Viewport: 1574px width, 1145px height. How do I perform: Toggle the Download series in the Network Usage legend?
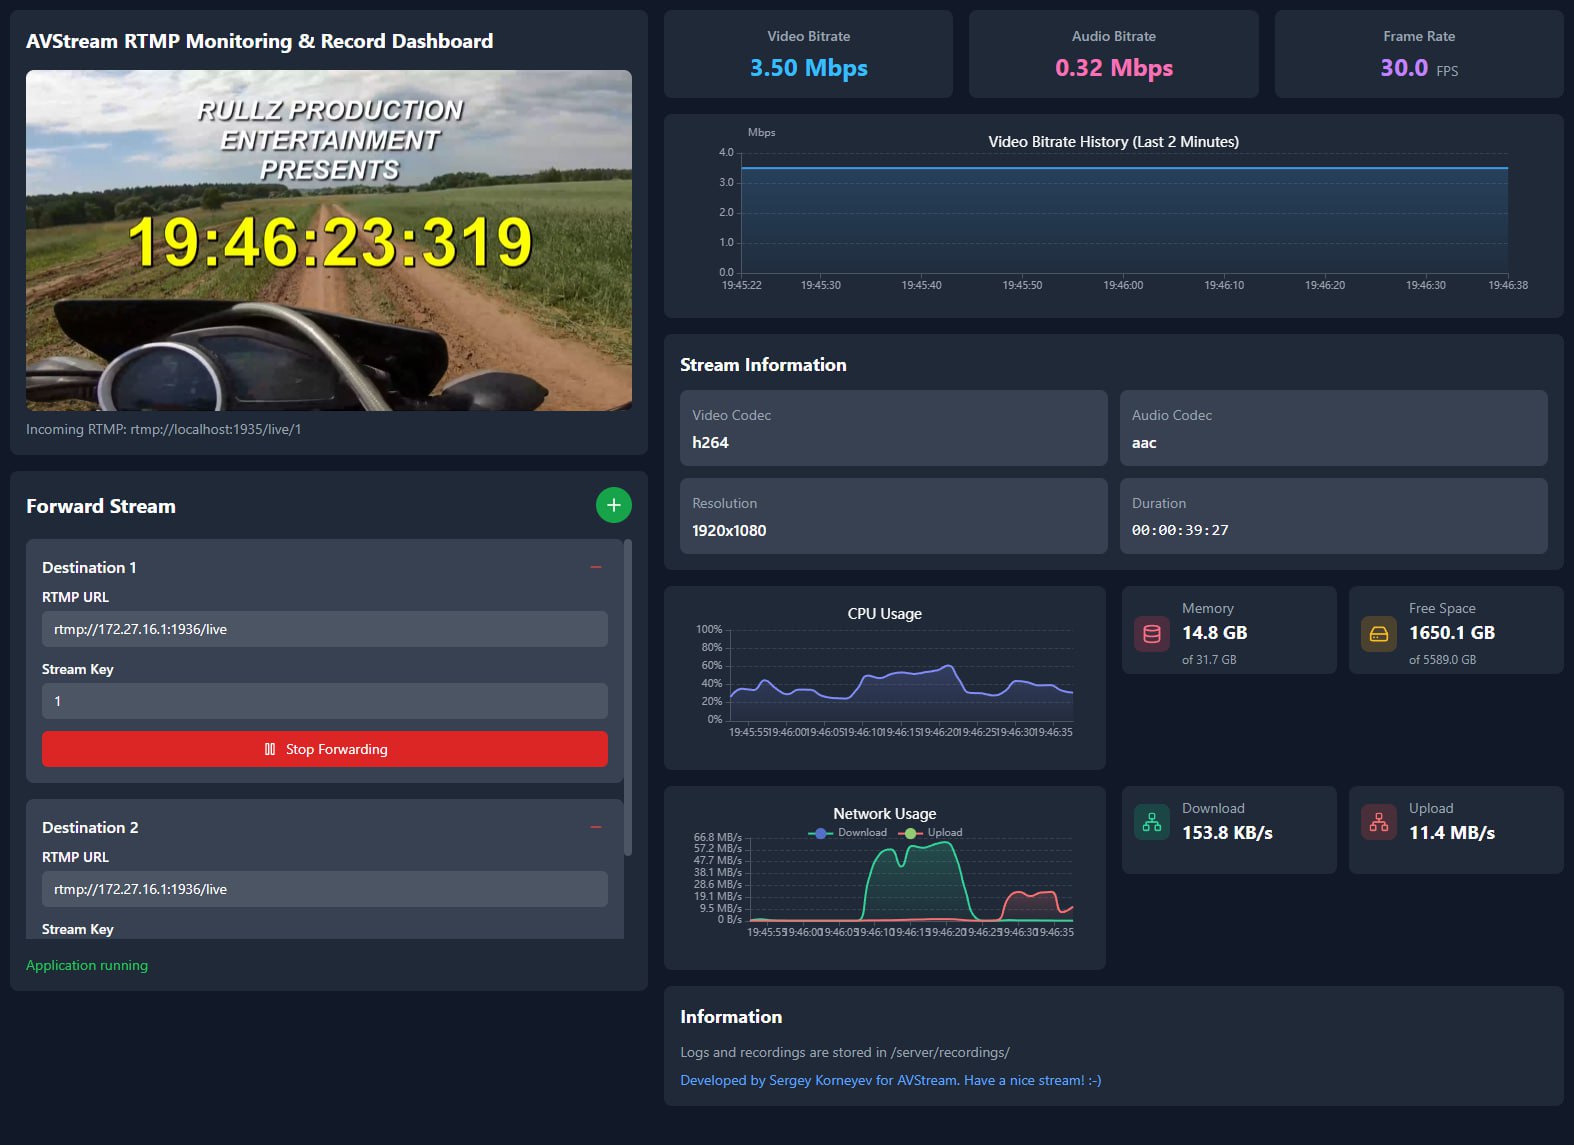tap(849, 833)
